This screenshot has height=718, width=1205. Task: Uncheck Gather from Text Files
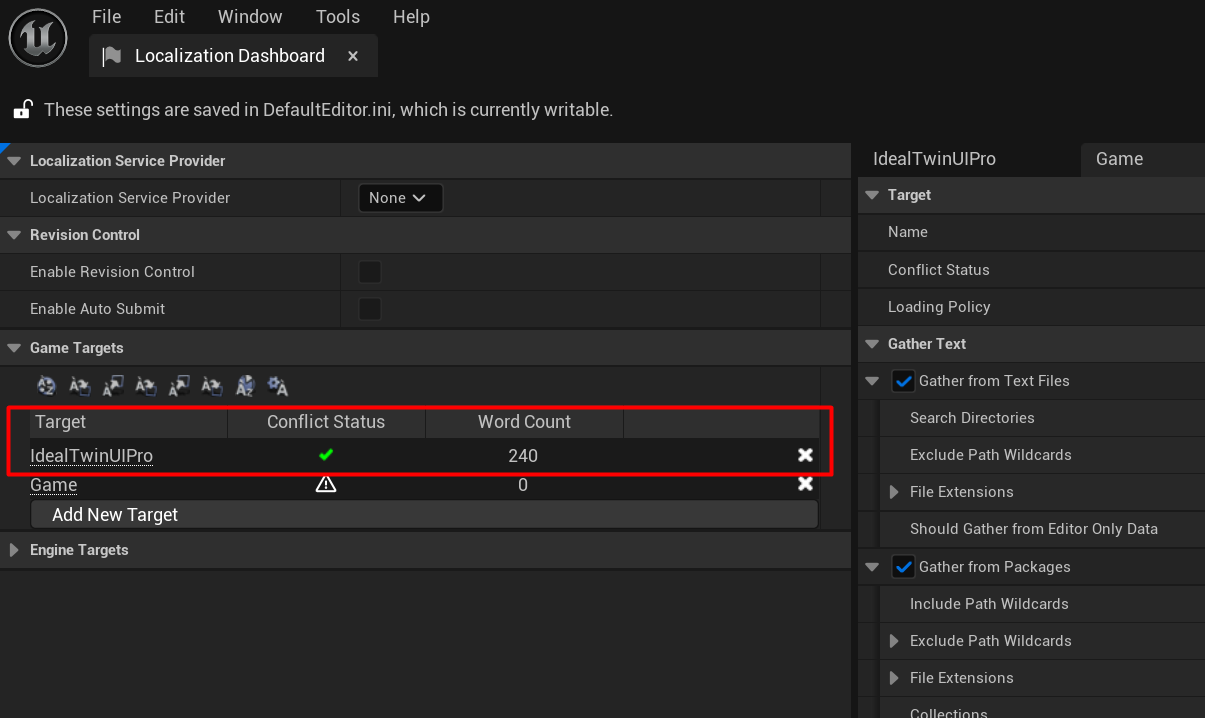pos(903,381)
